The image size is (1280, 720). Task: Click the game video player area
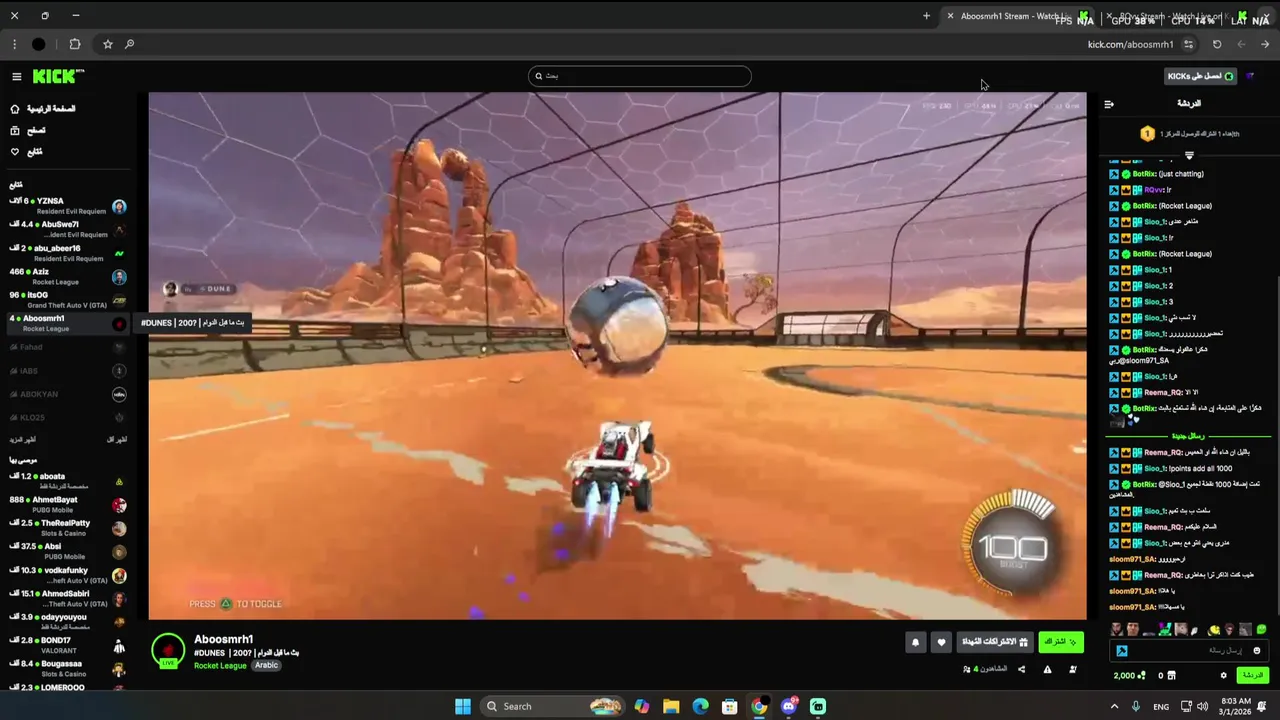[617, 356]
